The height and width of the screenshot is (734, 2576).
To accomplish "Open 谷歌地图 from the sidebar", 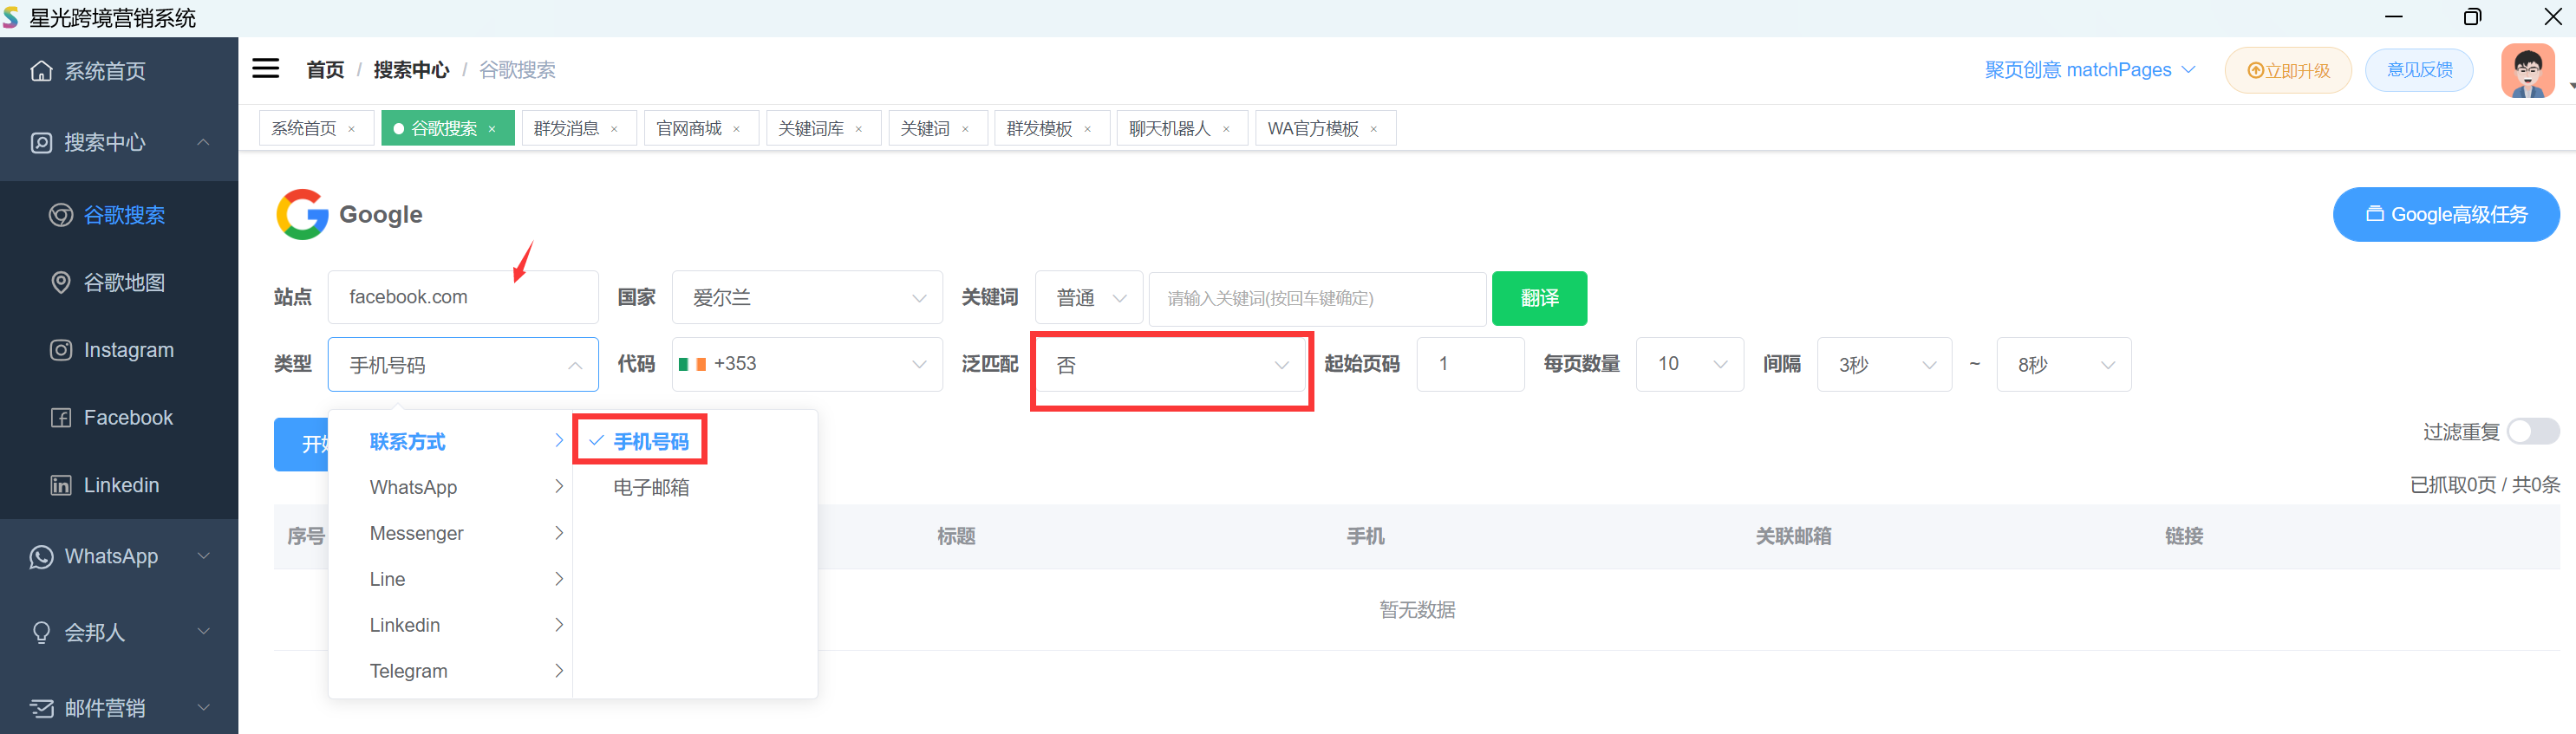I will (x=119, y=283).
